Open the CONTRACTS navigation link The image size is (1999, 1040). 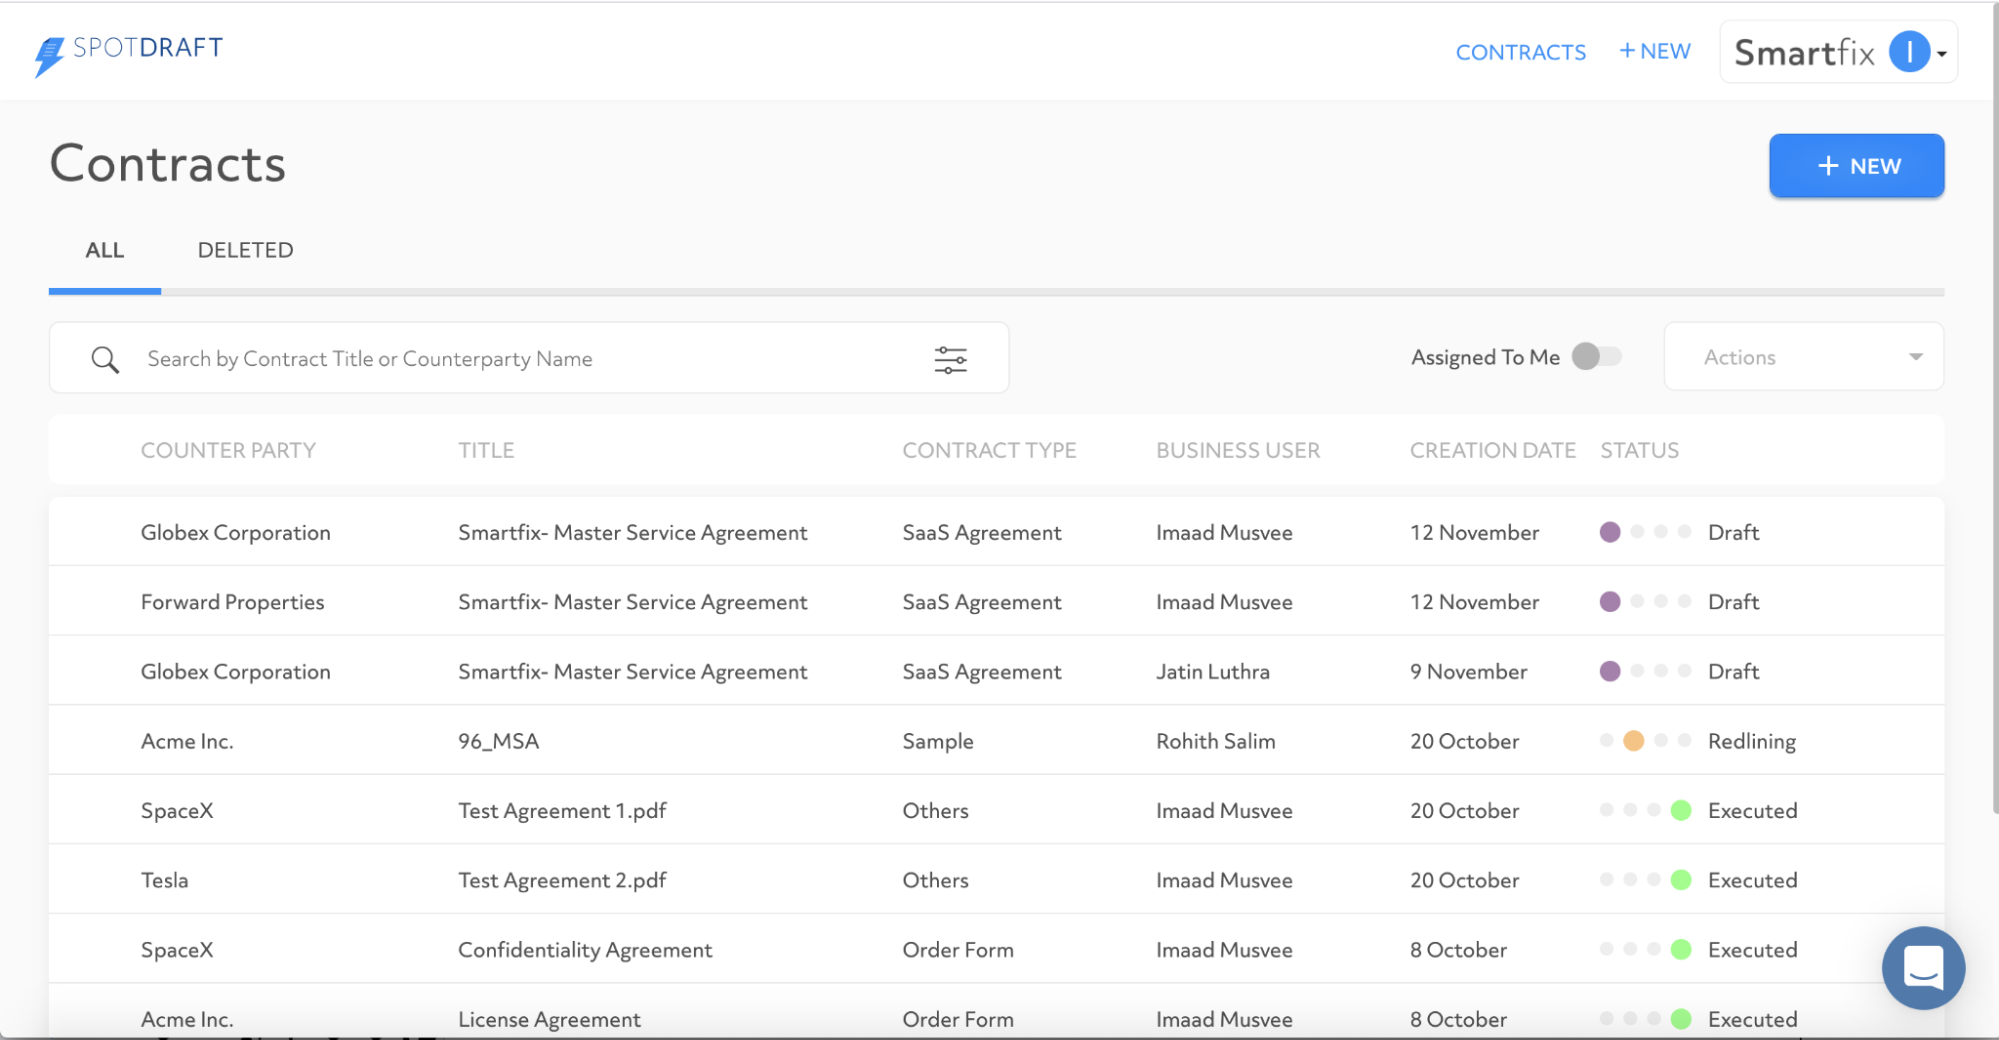[1520, 51]
